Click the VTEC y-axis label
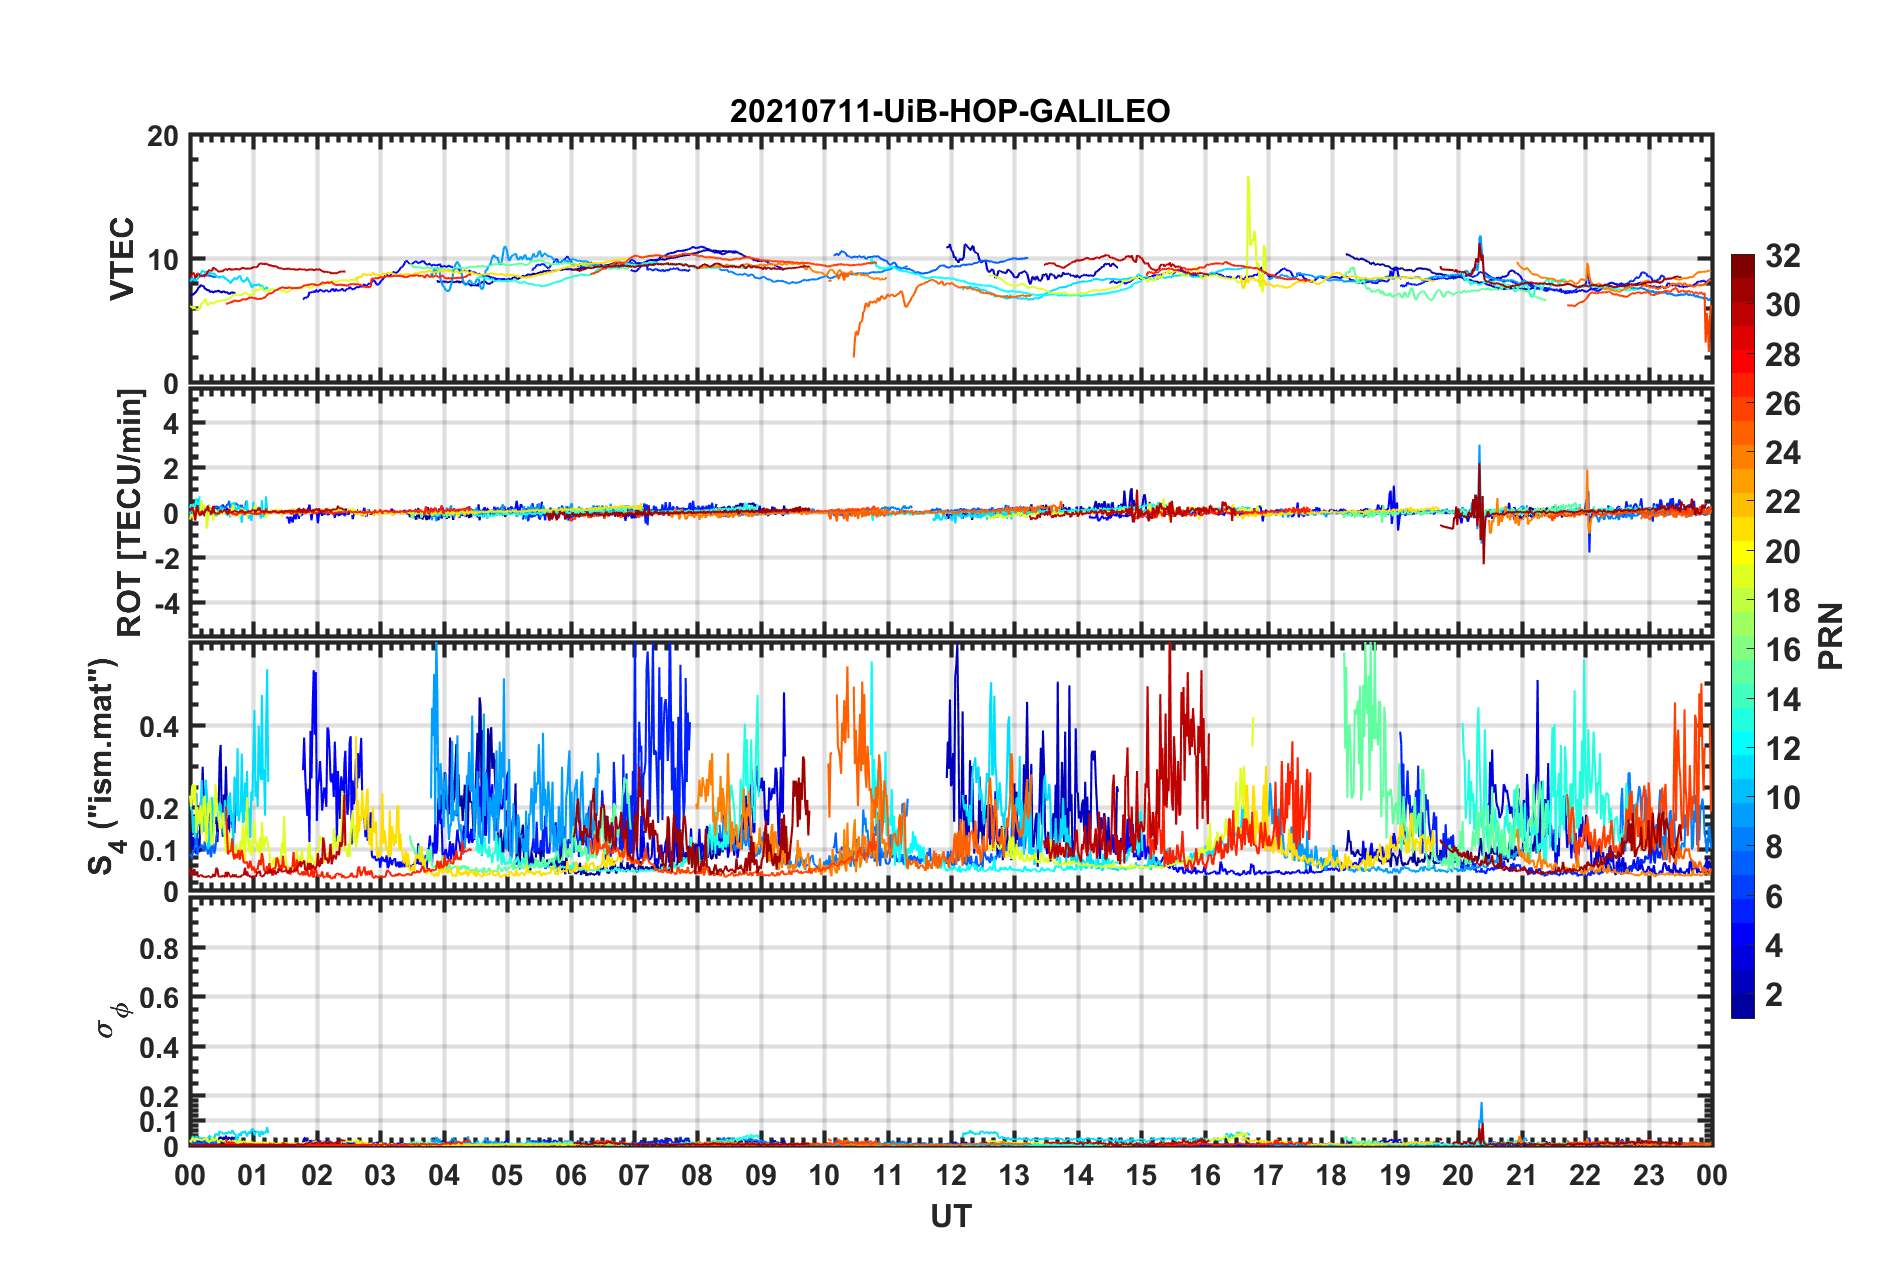The height and width of the screenshot is (1272, 1902). click(122, 258)
